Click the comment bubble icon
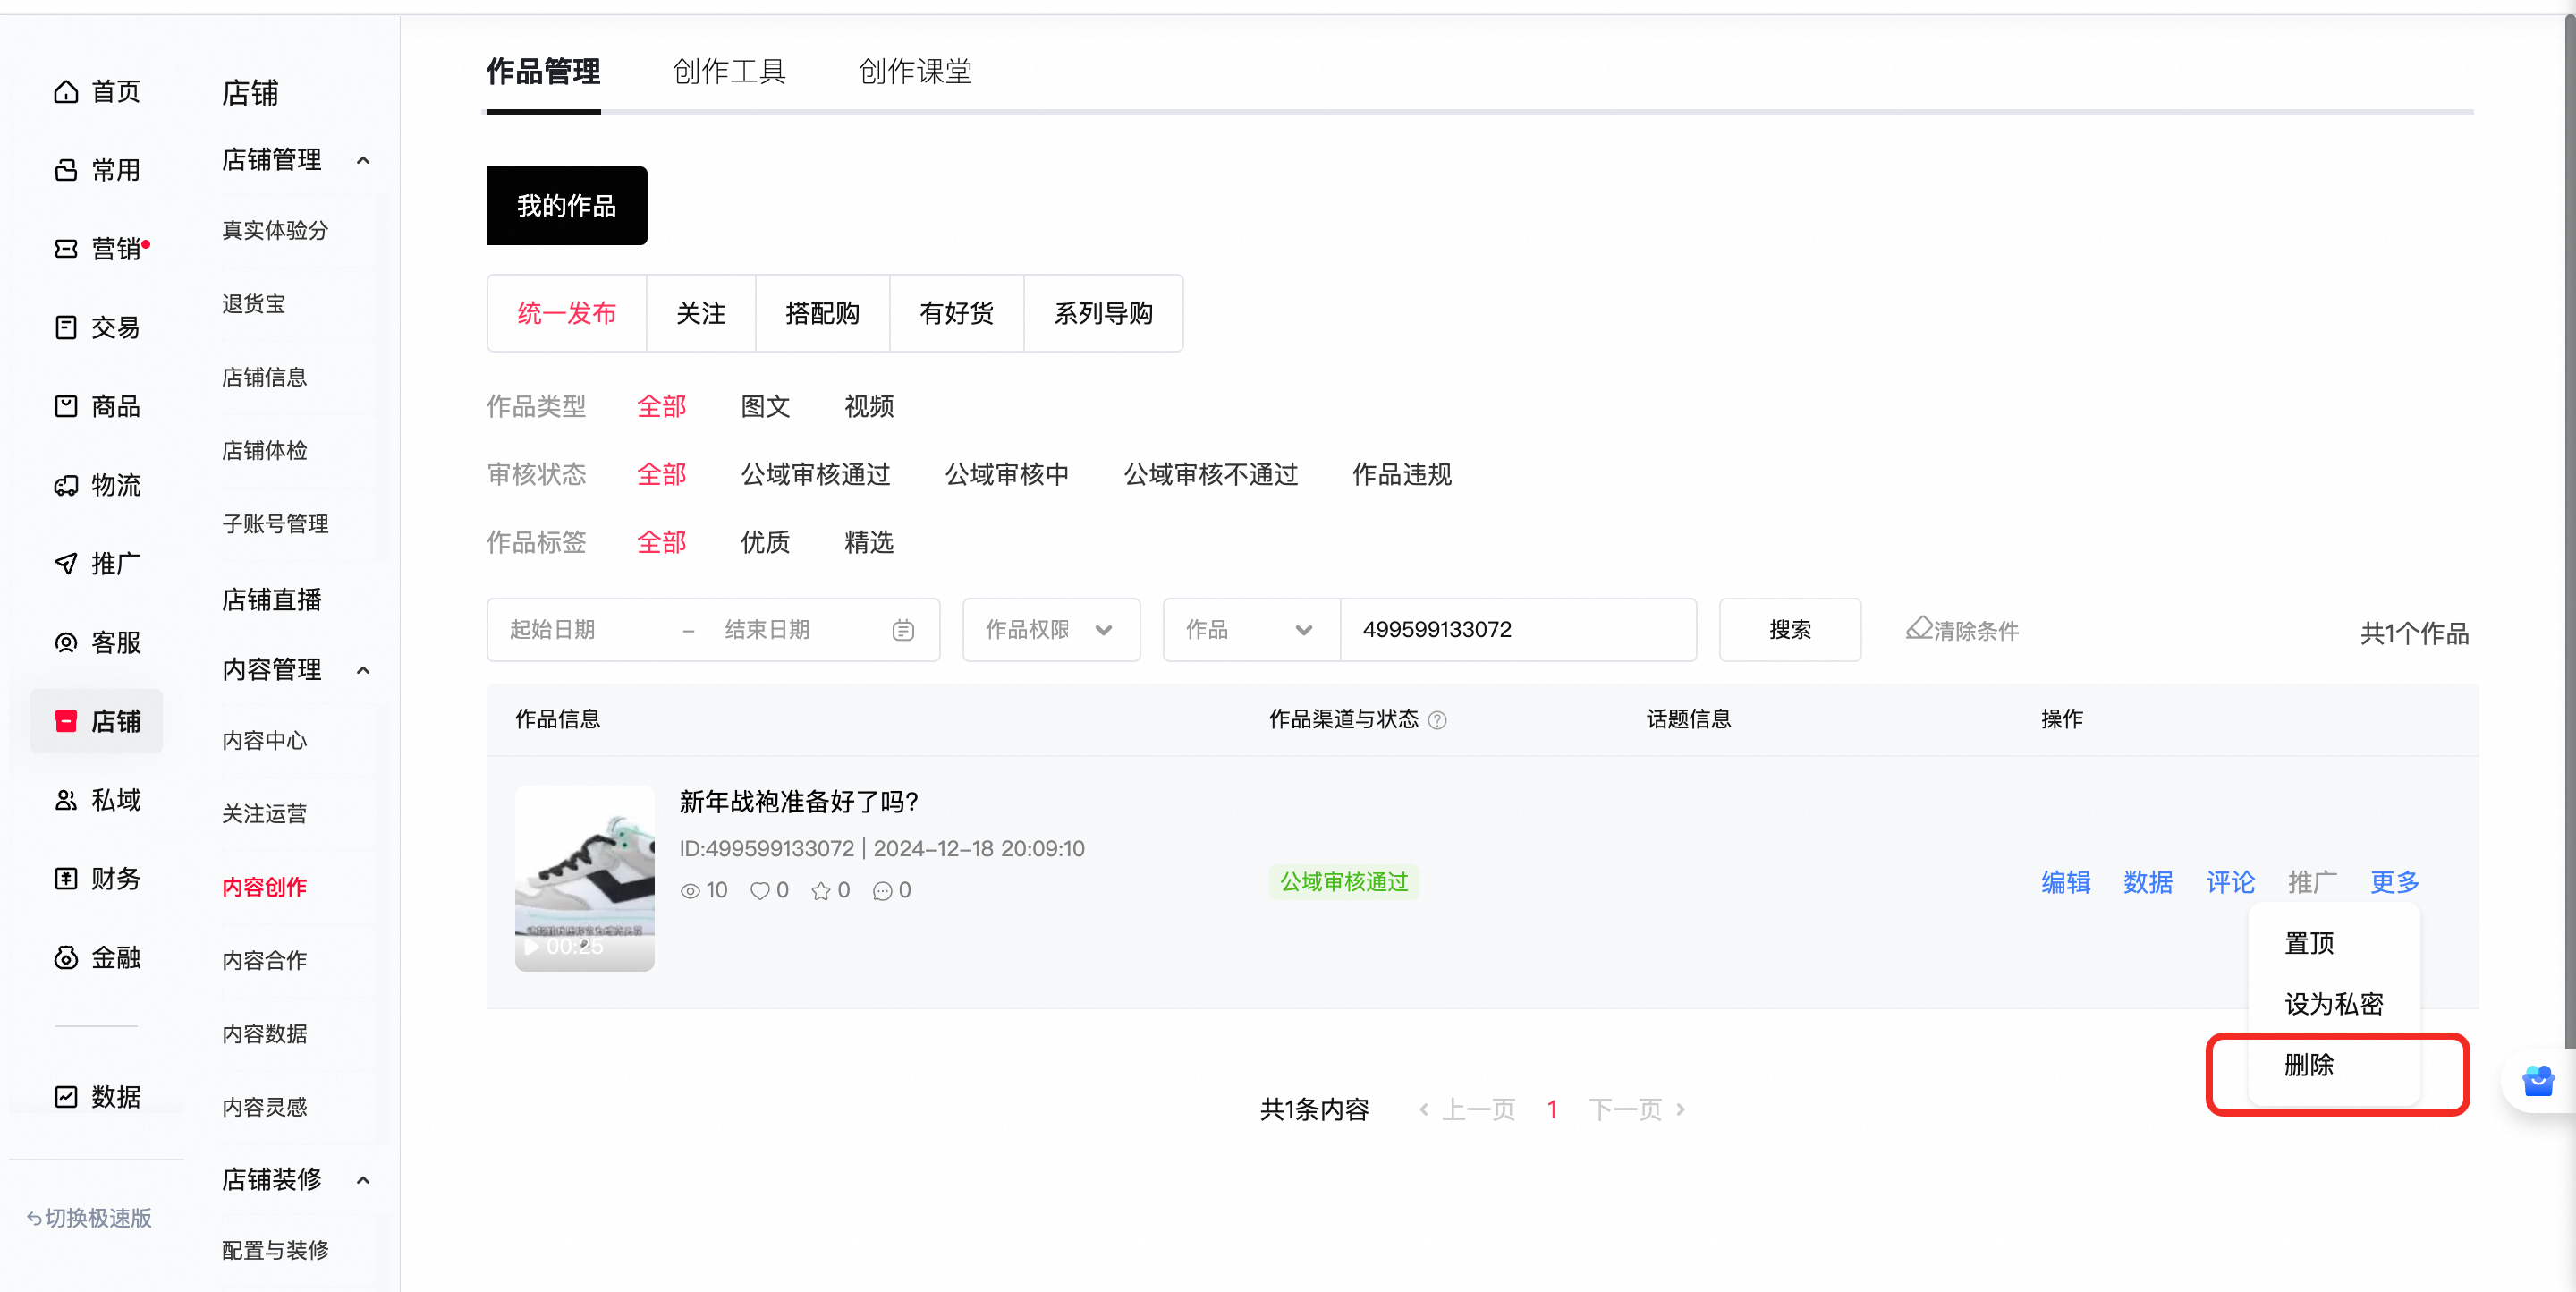 pos(882,890)
